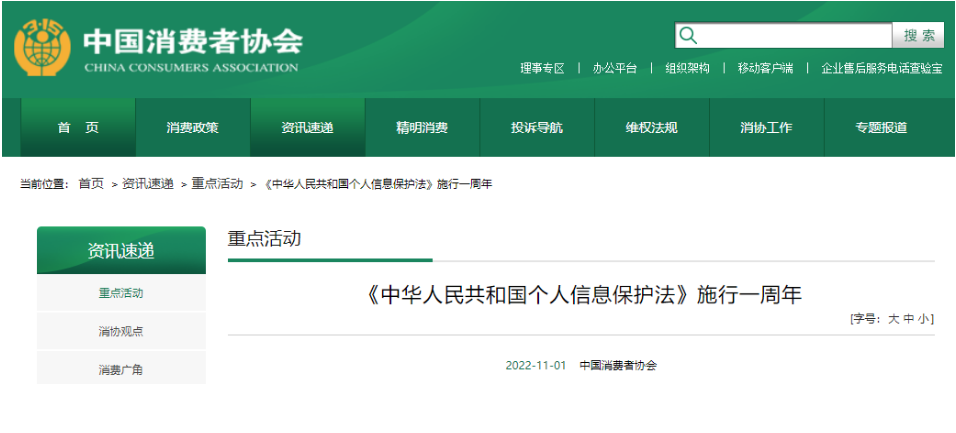
Task: Go to 办公平台 in top links
Action: coord(614,68)
